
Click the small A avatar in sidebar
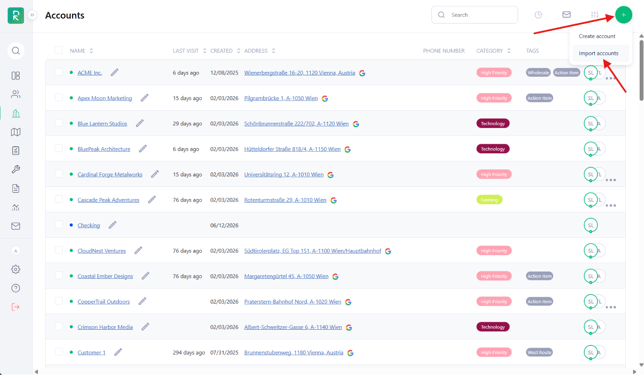(16, 251)
